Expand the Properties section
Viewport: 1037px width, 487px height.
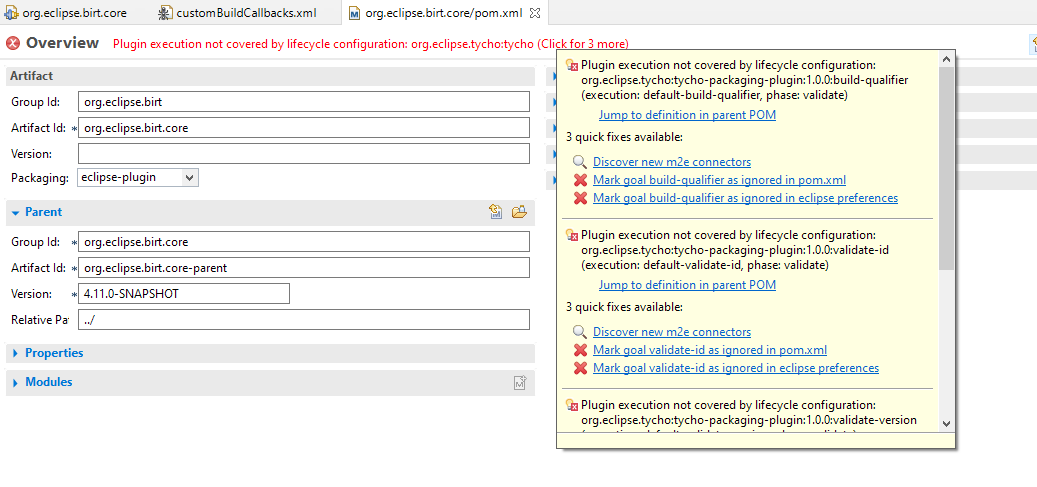[x=15, y=353]
